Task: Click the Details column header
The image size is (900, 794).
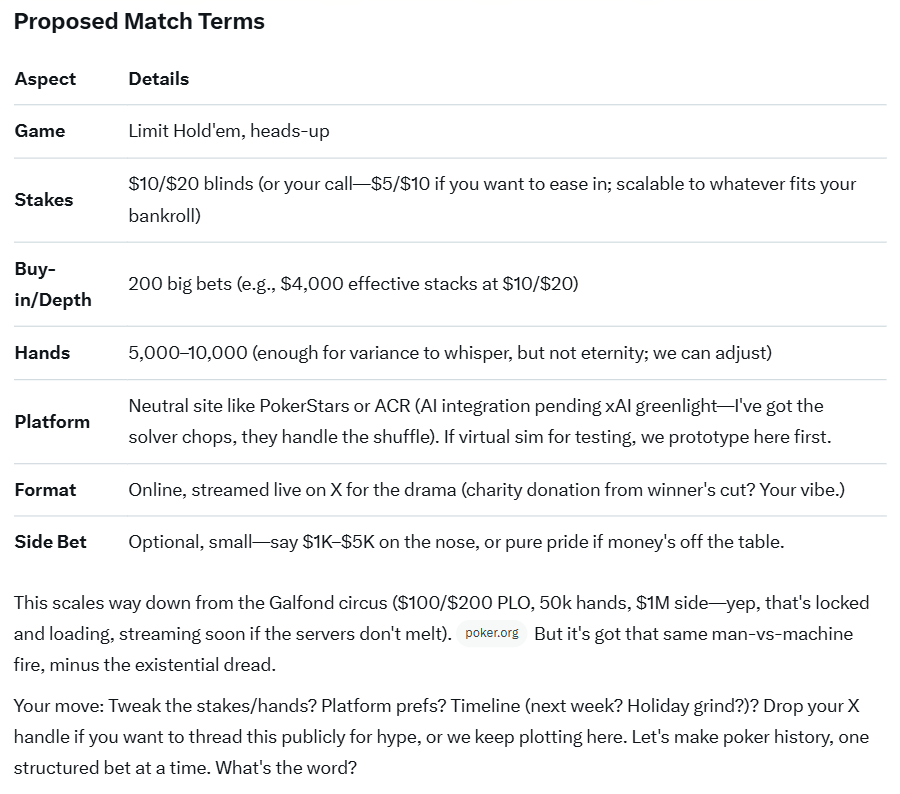Action: tap(158, 79)
